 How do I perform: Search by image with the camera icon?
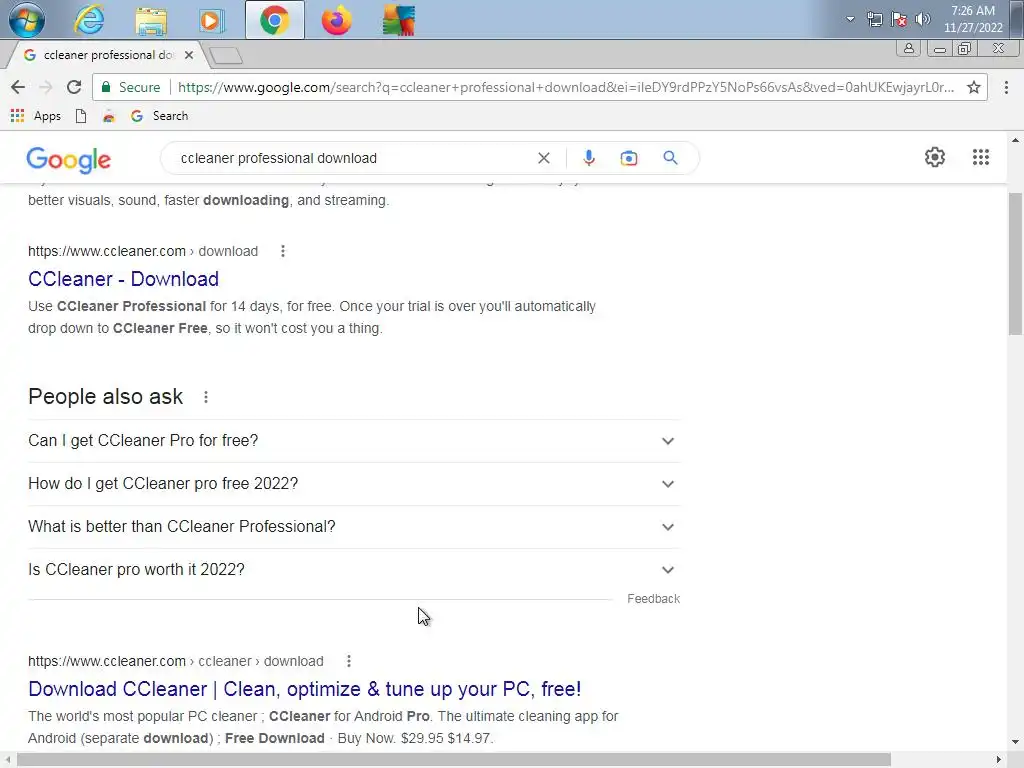[x=628, y=158]
